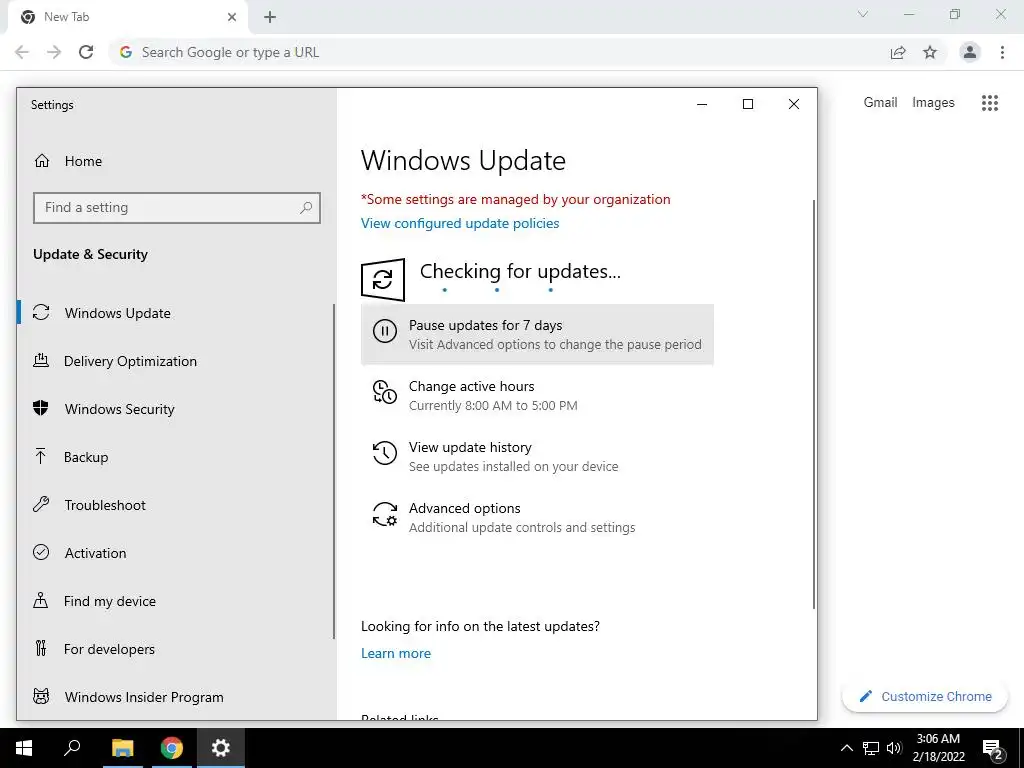Open Windows Security page
1024x768 pixels.
[175, 409]
